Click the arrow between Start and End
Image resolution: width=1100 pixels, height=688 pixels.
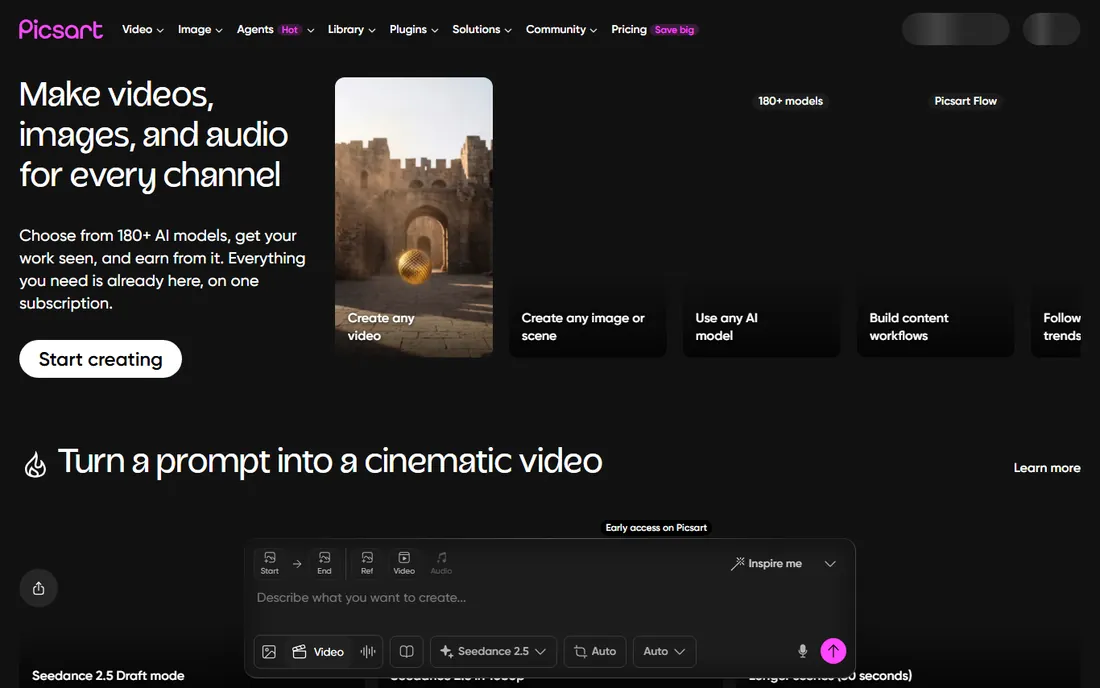[x=297, y=564]
